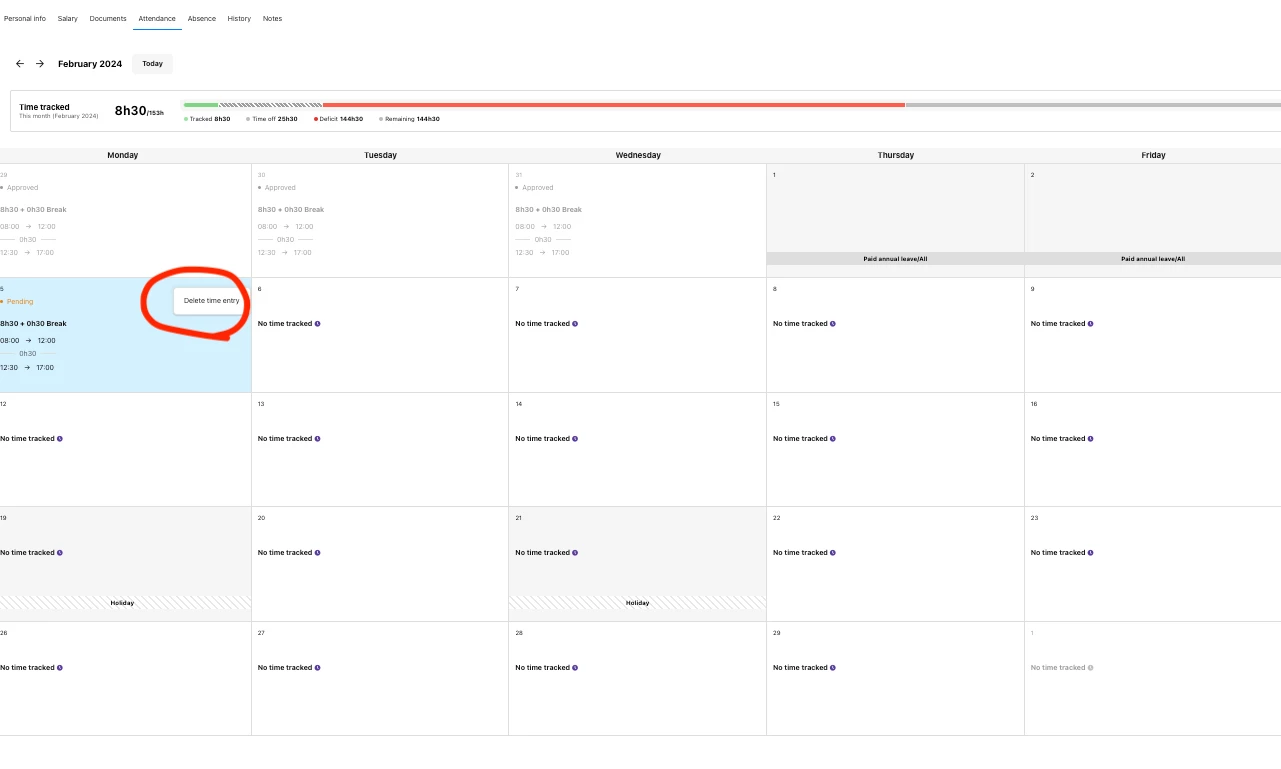Click grey remaining segment of progress bar
This screenshot has height=769, width=1281.
click(1093, 104)
